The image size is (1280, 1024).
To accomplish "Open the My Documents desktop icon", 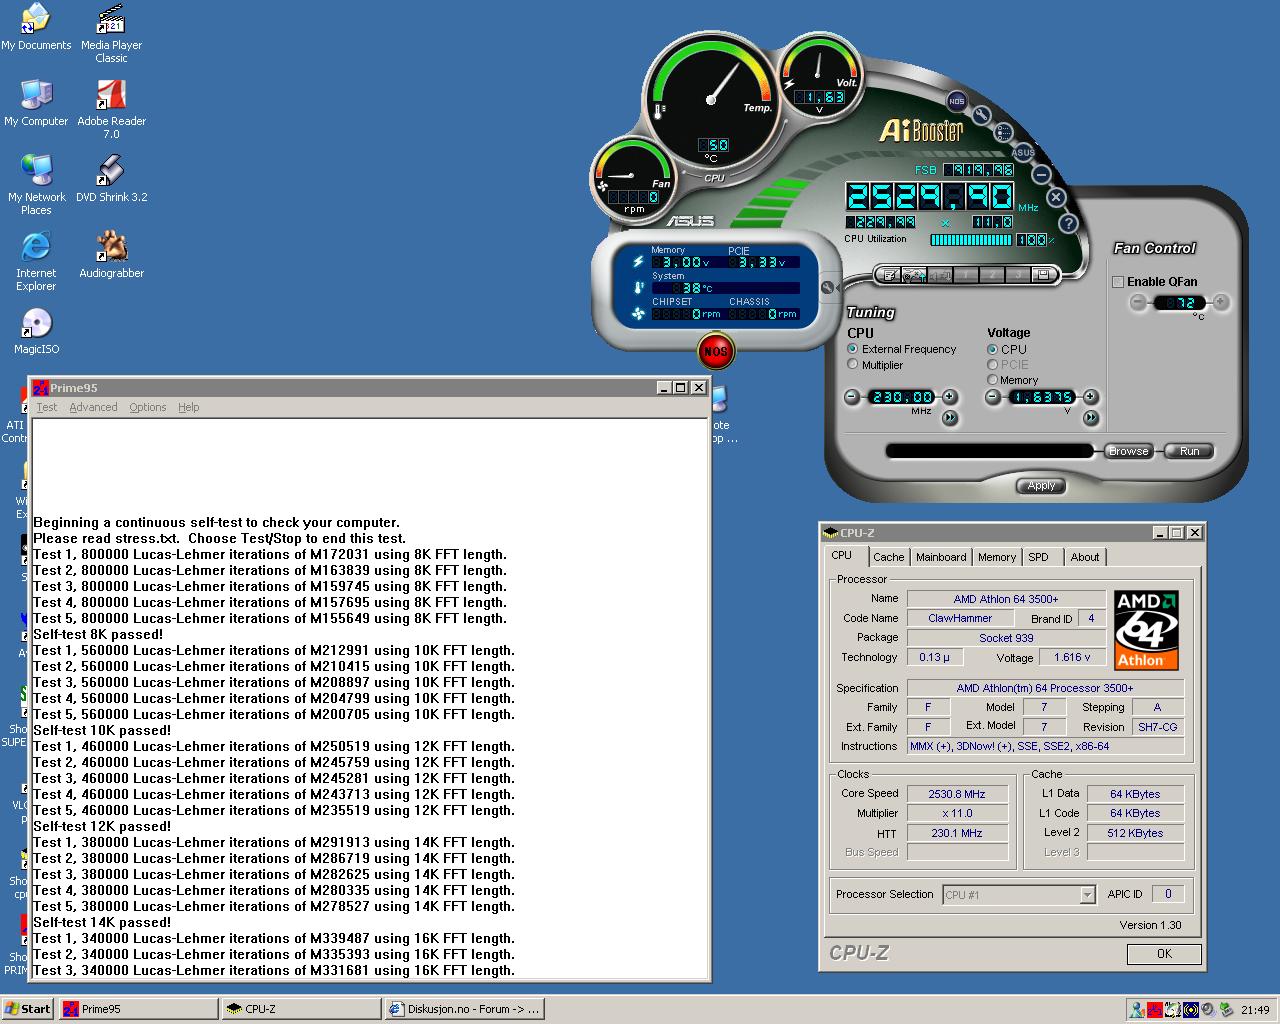I will point(36,28).
